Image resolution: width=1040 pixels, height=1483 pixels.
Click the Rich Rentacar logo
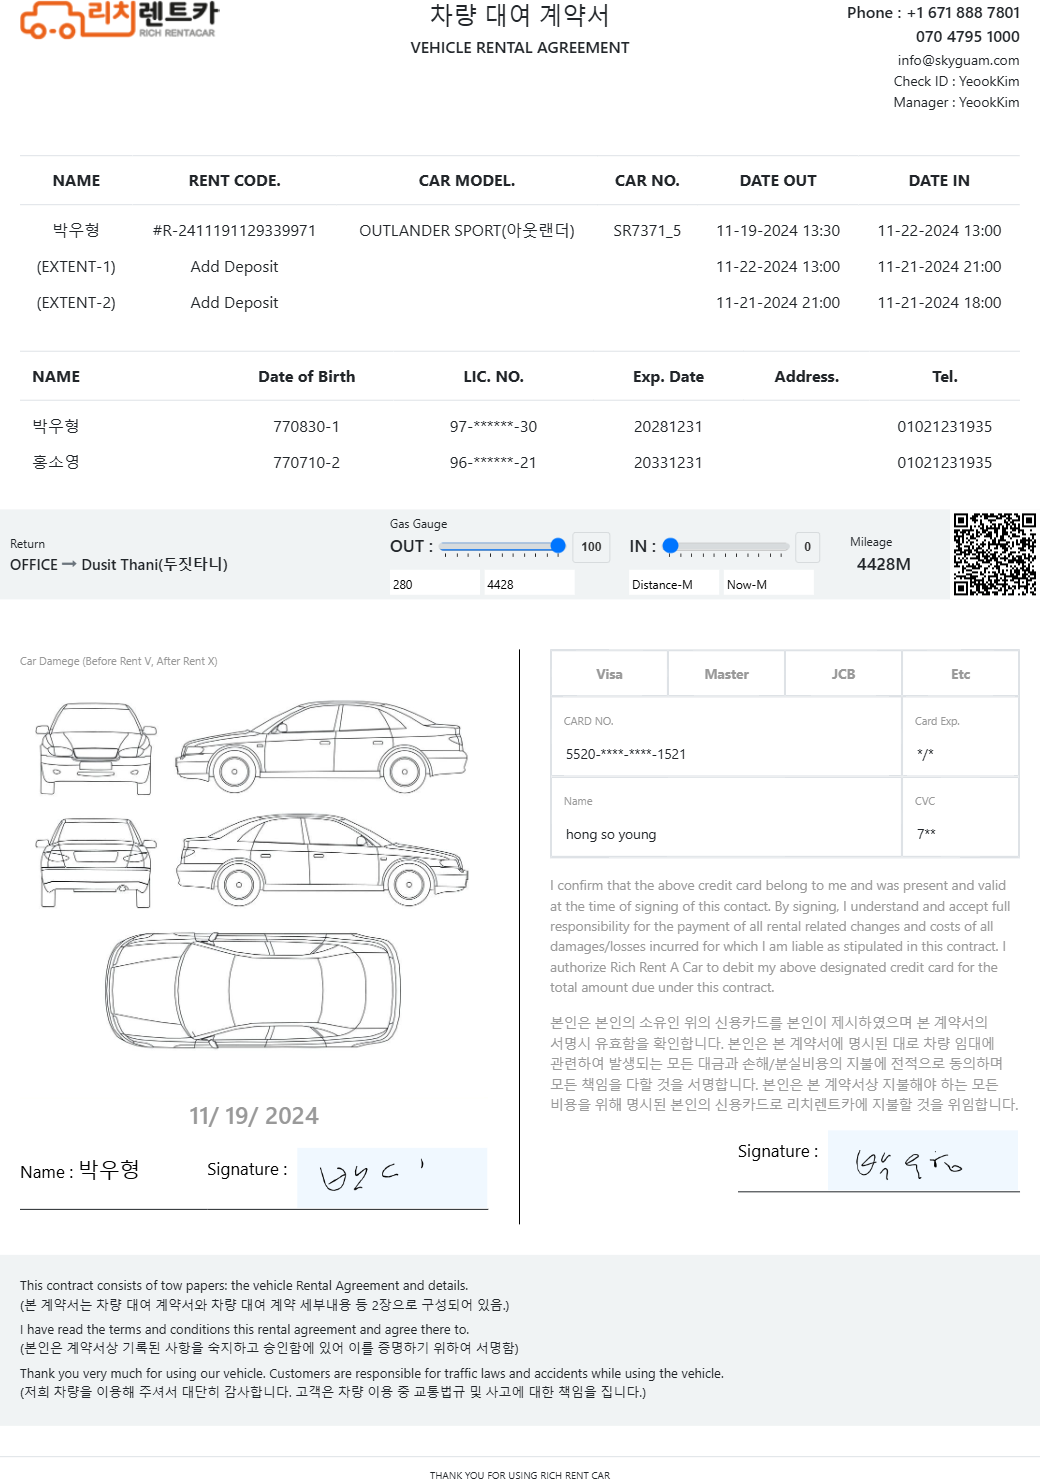(x=119, y=19)
